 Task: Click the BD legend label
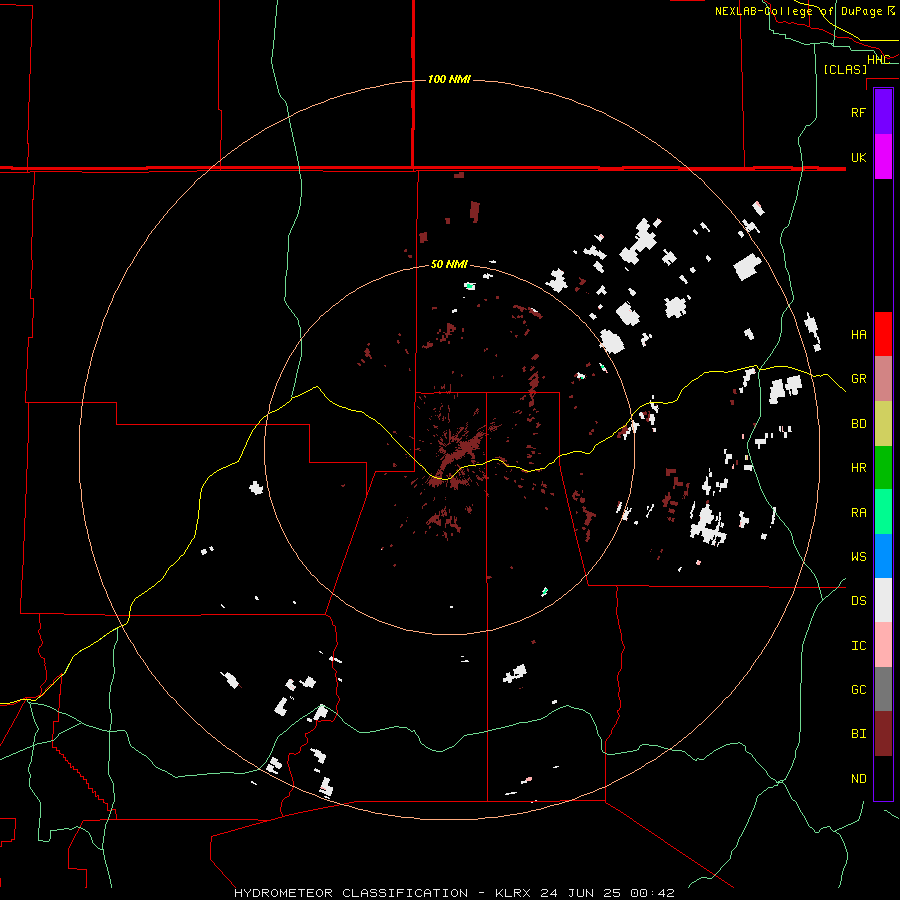click(858, 424)
